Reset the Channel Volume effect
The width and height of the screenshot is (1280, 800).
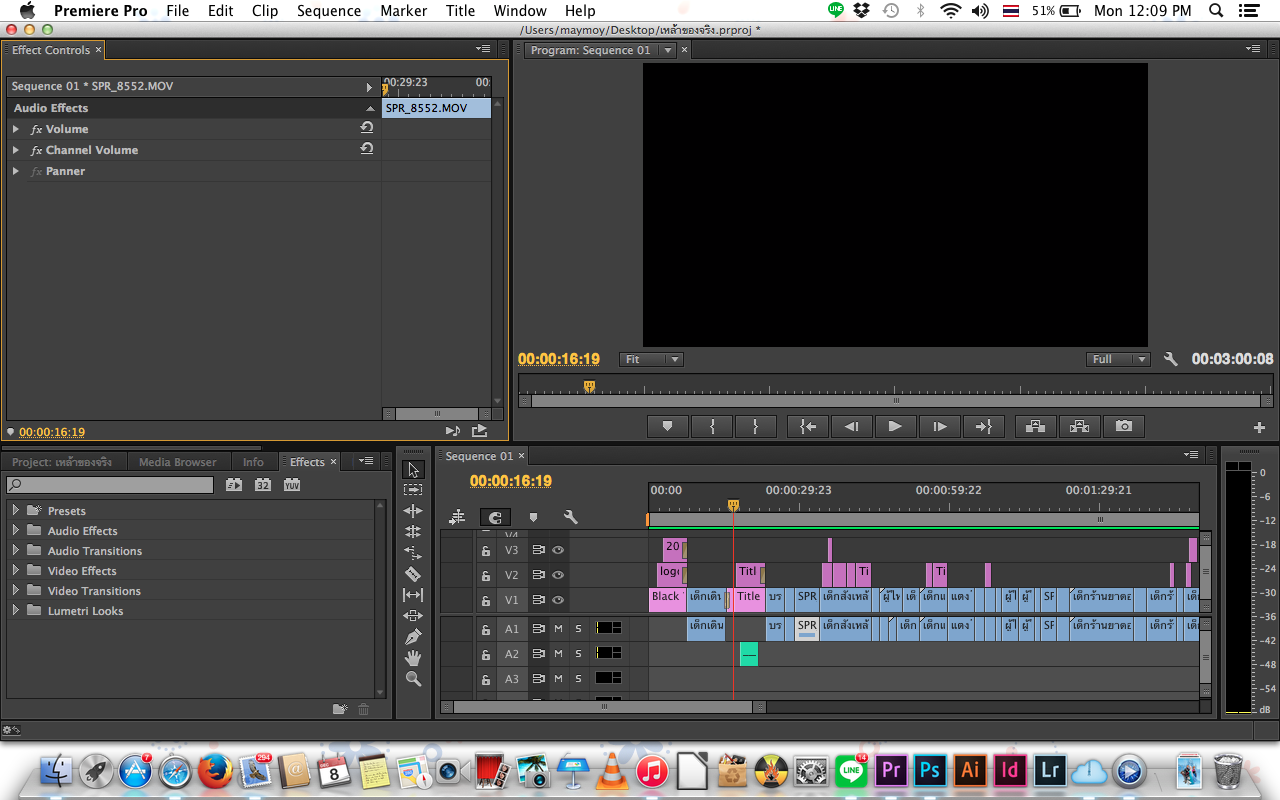(367, 149)
